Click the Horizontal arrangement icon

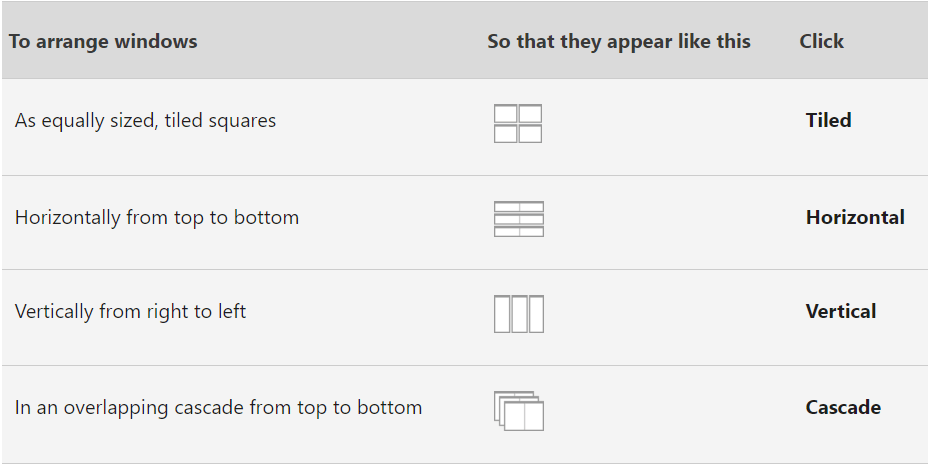tap(518, 219)
